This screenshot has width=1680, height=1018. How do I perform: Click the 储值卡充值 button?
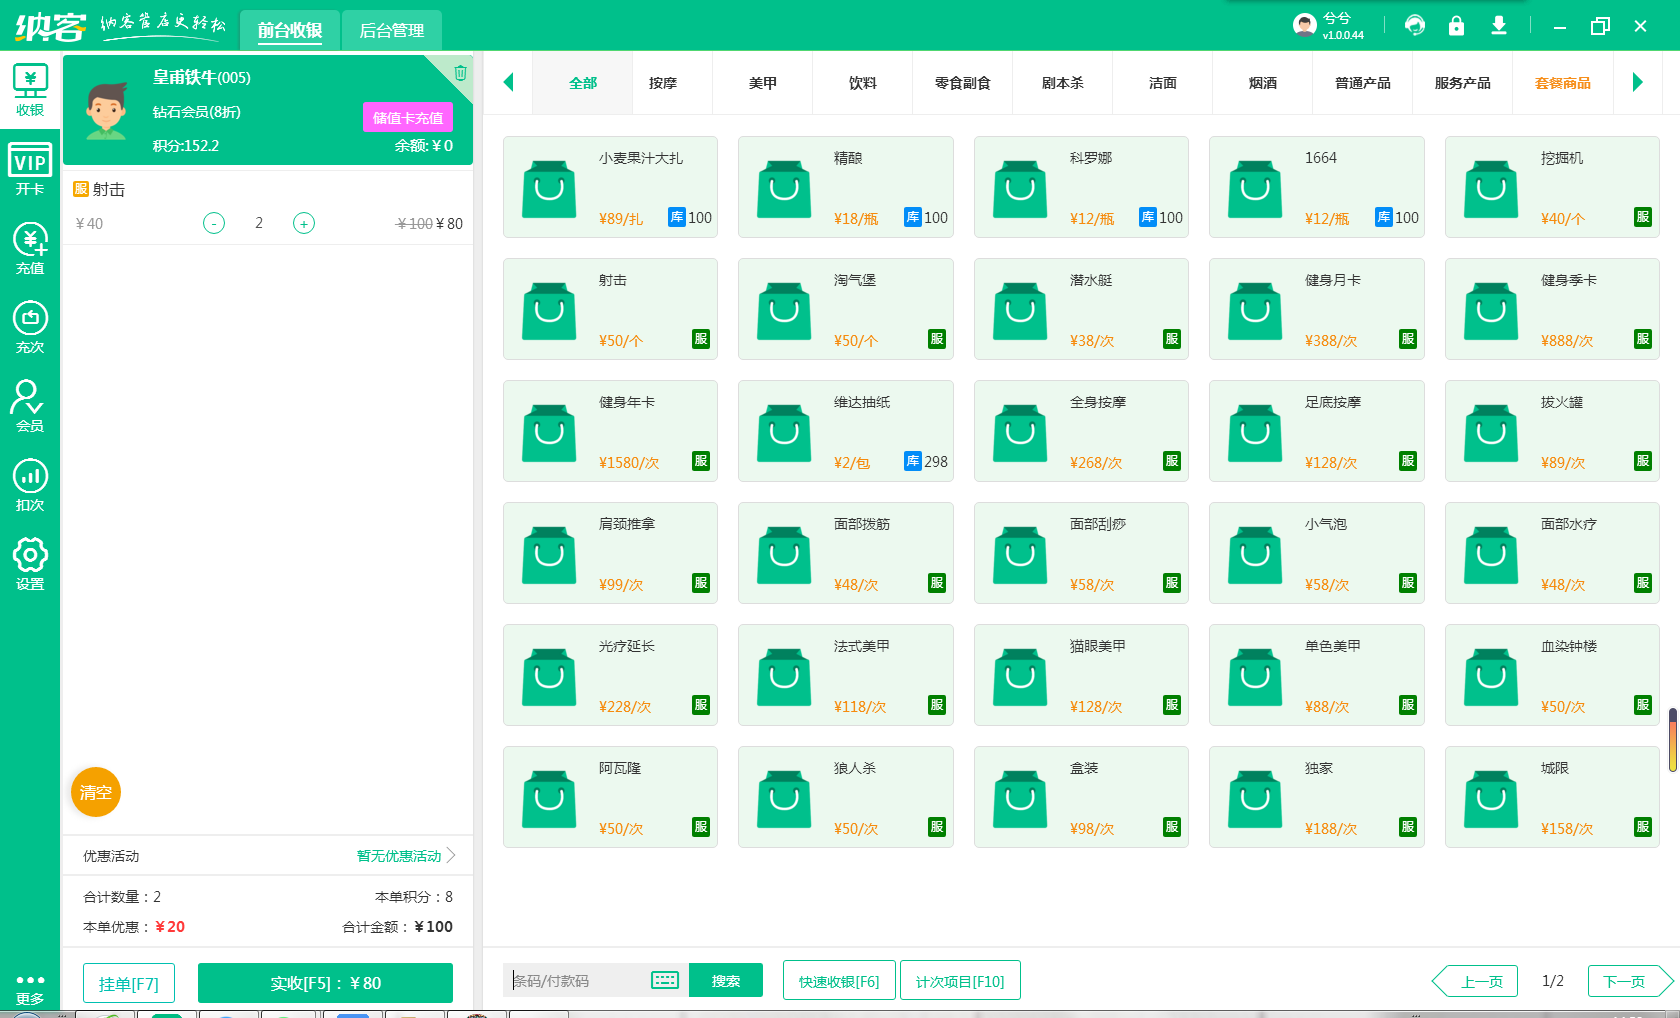pos(408,117)
